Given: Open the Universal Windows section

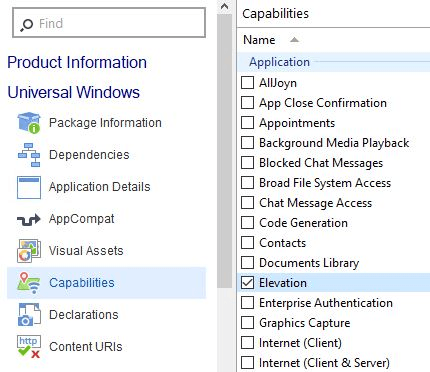Looking at the screenshot, I should tap(74, 92).
